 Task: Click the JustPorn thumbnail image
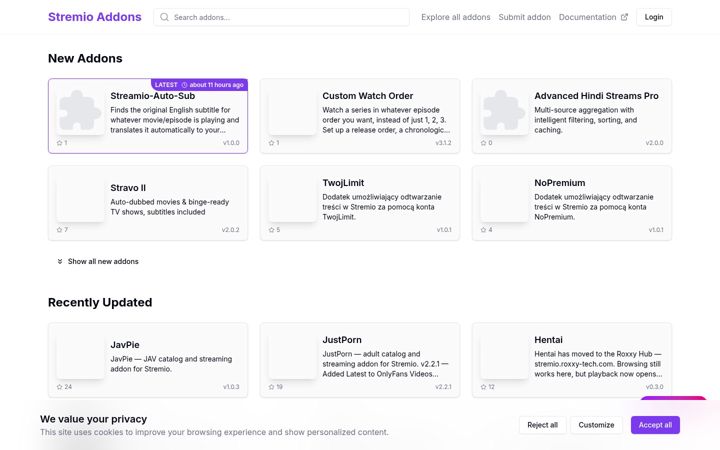292,354
